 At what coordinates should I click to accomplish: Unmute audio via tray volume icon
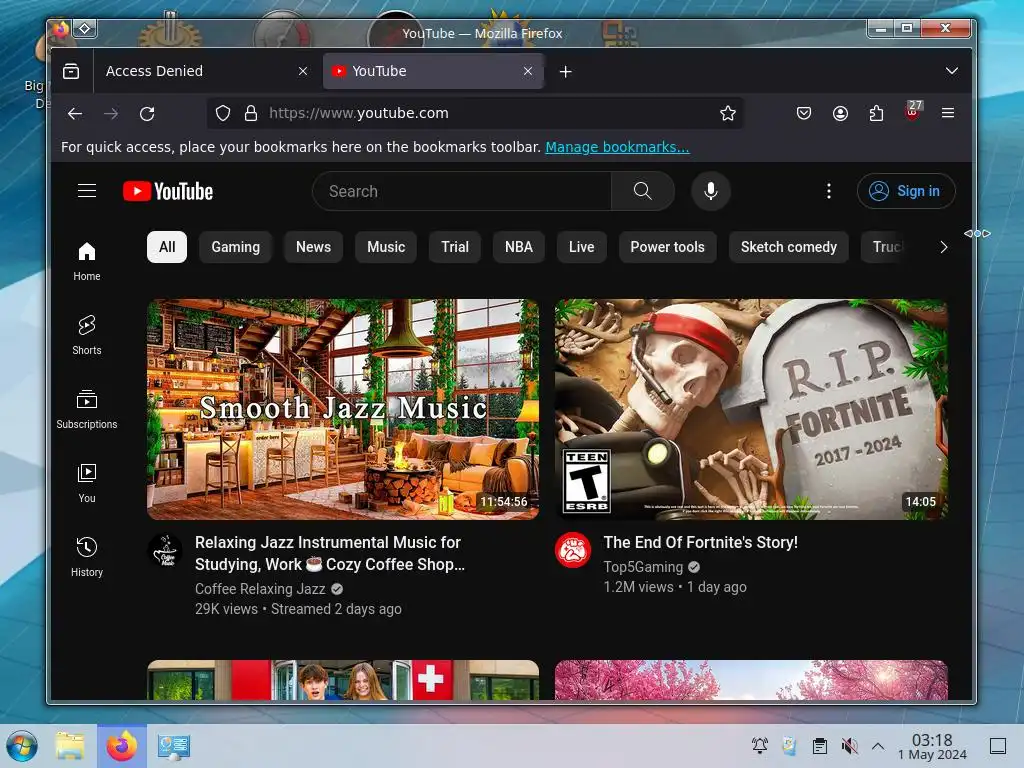coord(849,746)
